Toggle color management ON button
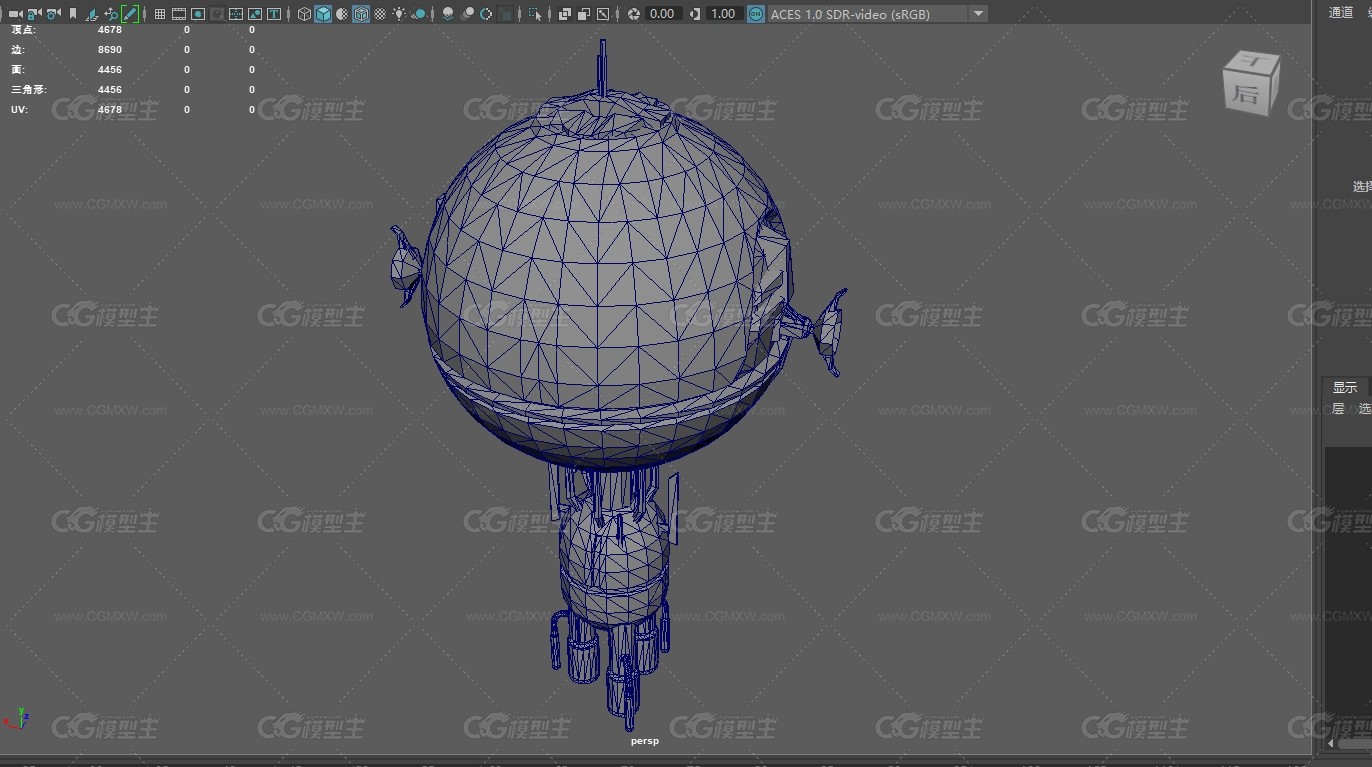 755,14
